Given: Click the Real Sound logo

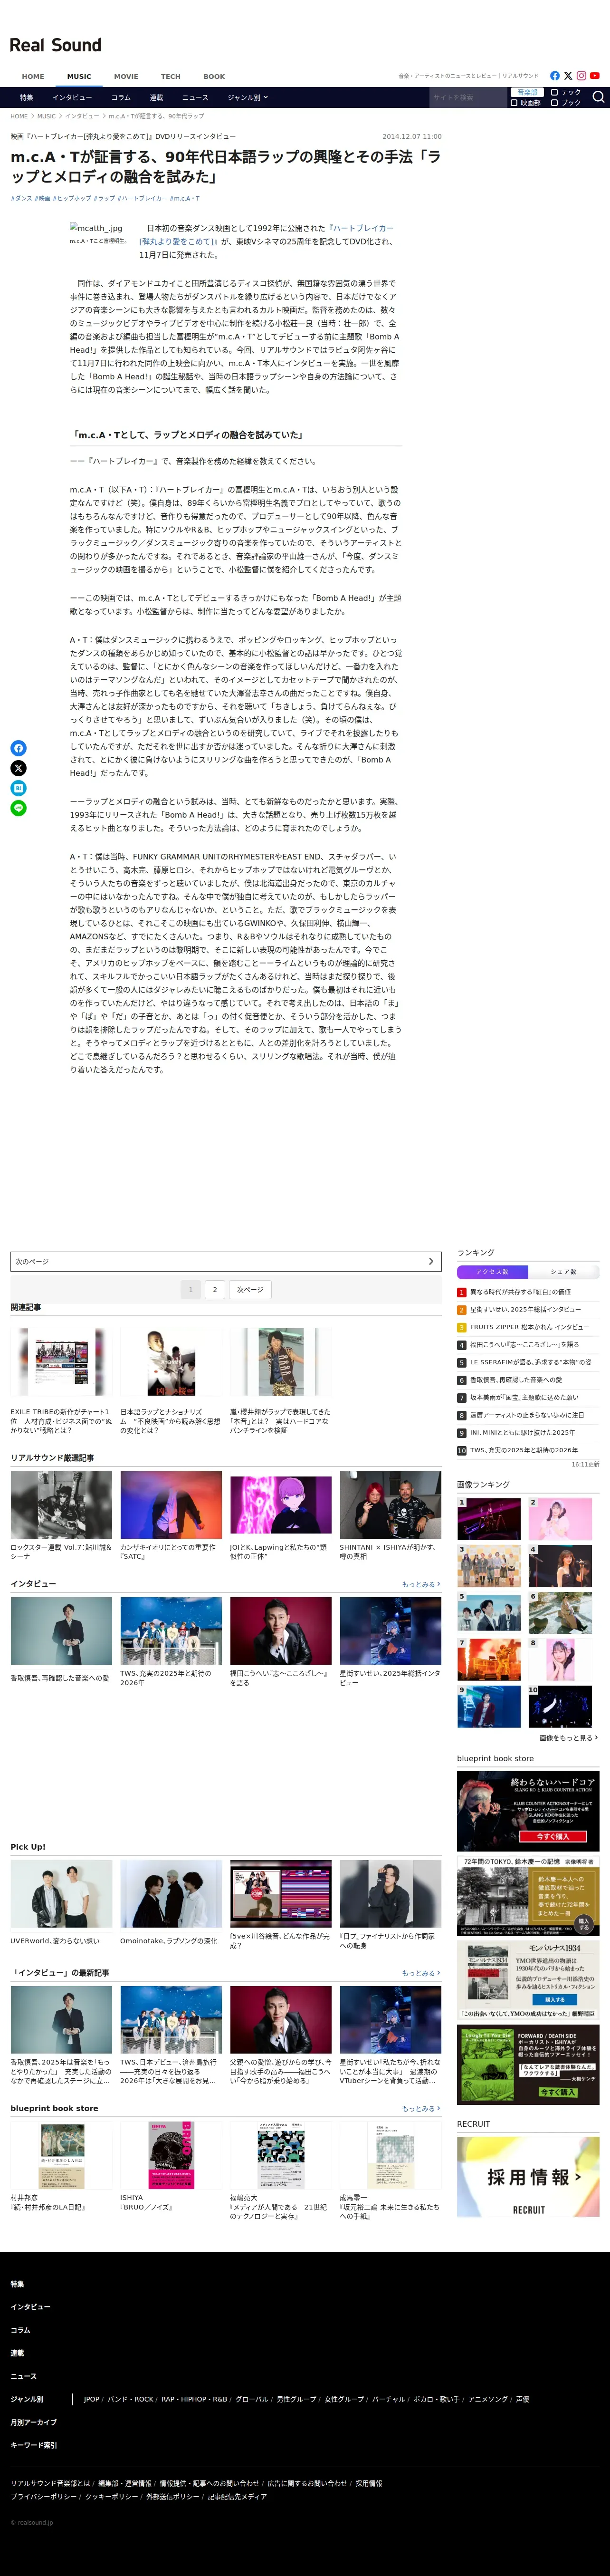Looking at the screenshot, I should click(x=56, y=45).
